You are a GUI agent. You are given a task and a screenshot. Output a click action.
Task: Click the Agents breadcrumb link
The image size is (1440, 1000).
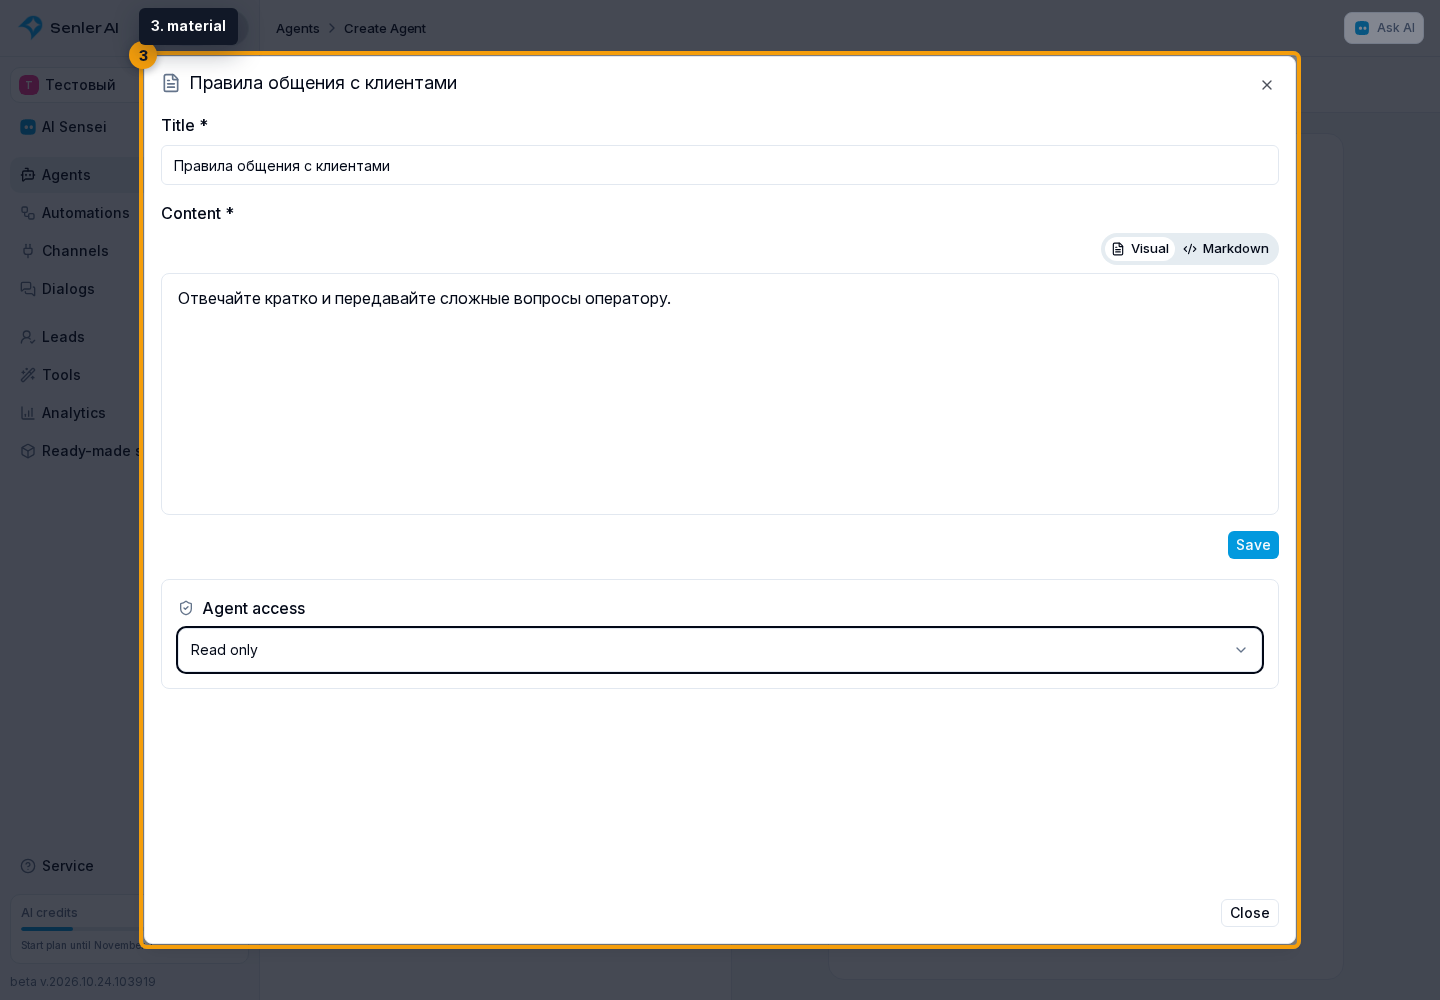(x=298, y=28)
